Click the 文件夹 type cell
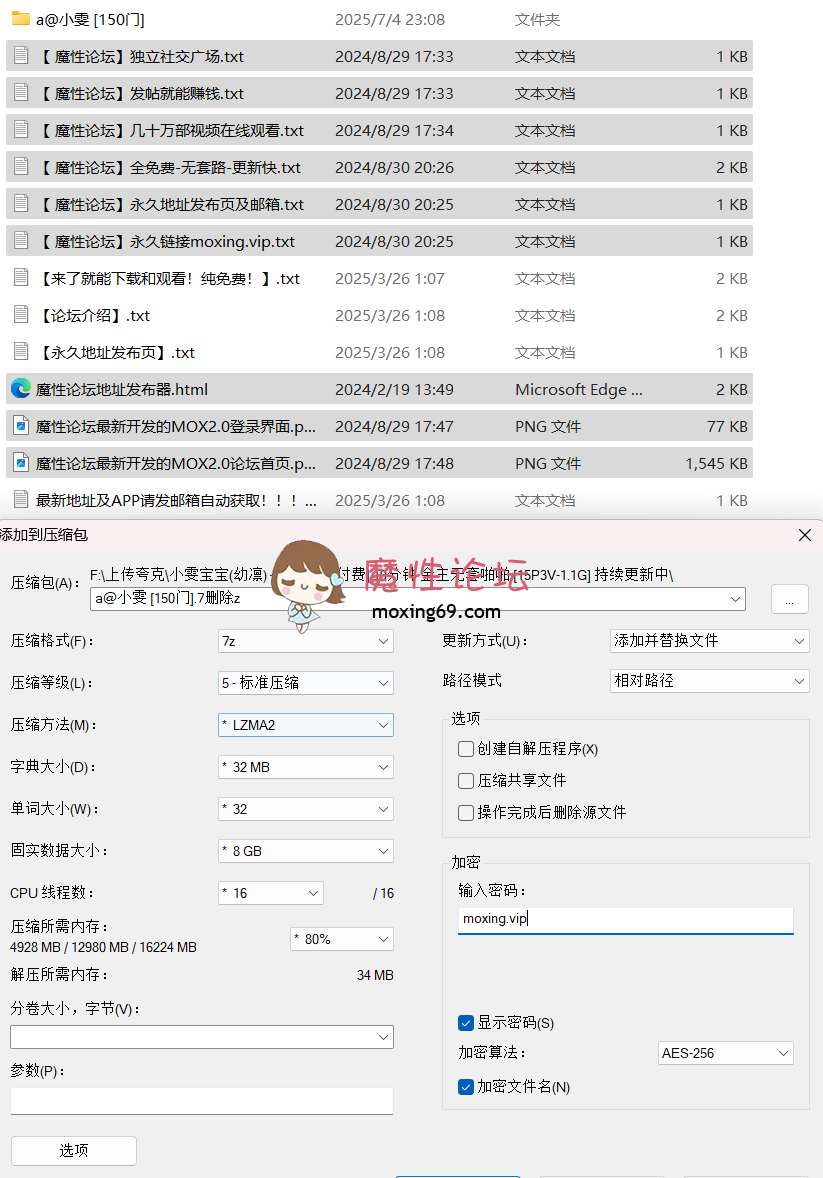823x1178 pixels. coord(537,20)
